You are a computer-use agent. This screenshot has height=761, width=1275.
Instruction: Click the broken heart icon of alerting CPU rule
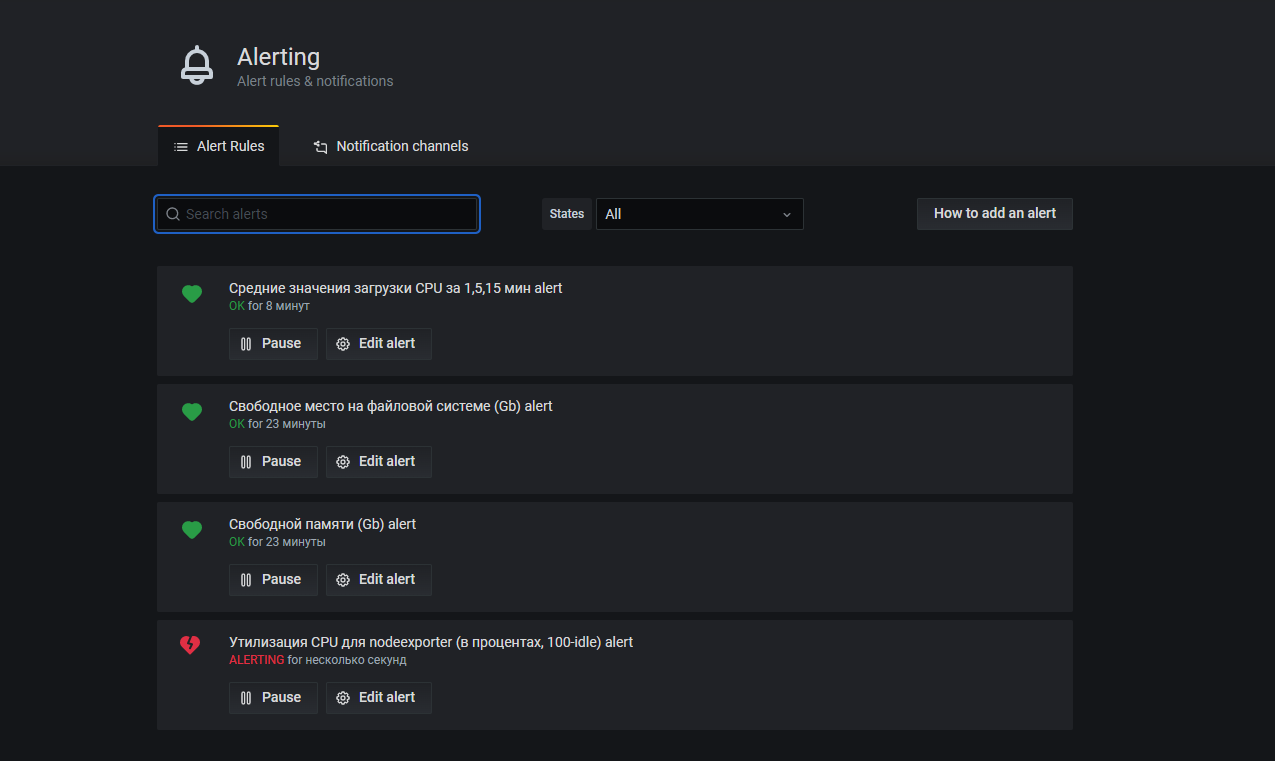point(190,645)
